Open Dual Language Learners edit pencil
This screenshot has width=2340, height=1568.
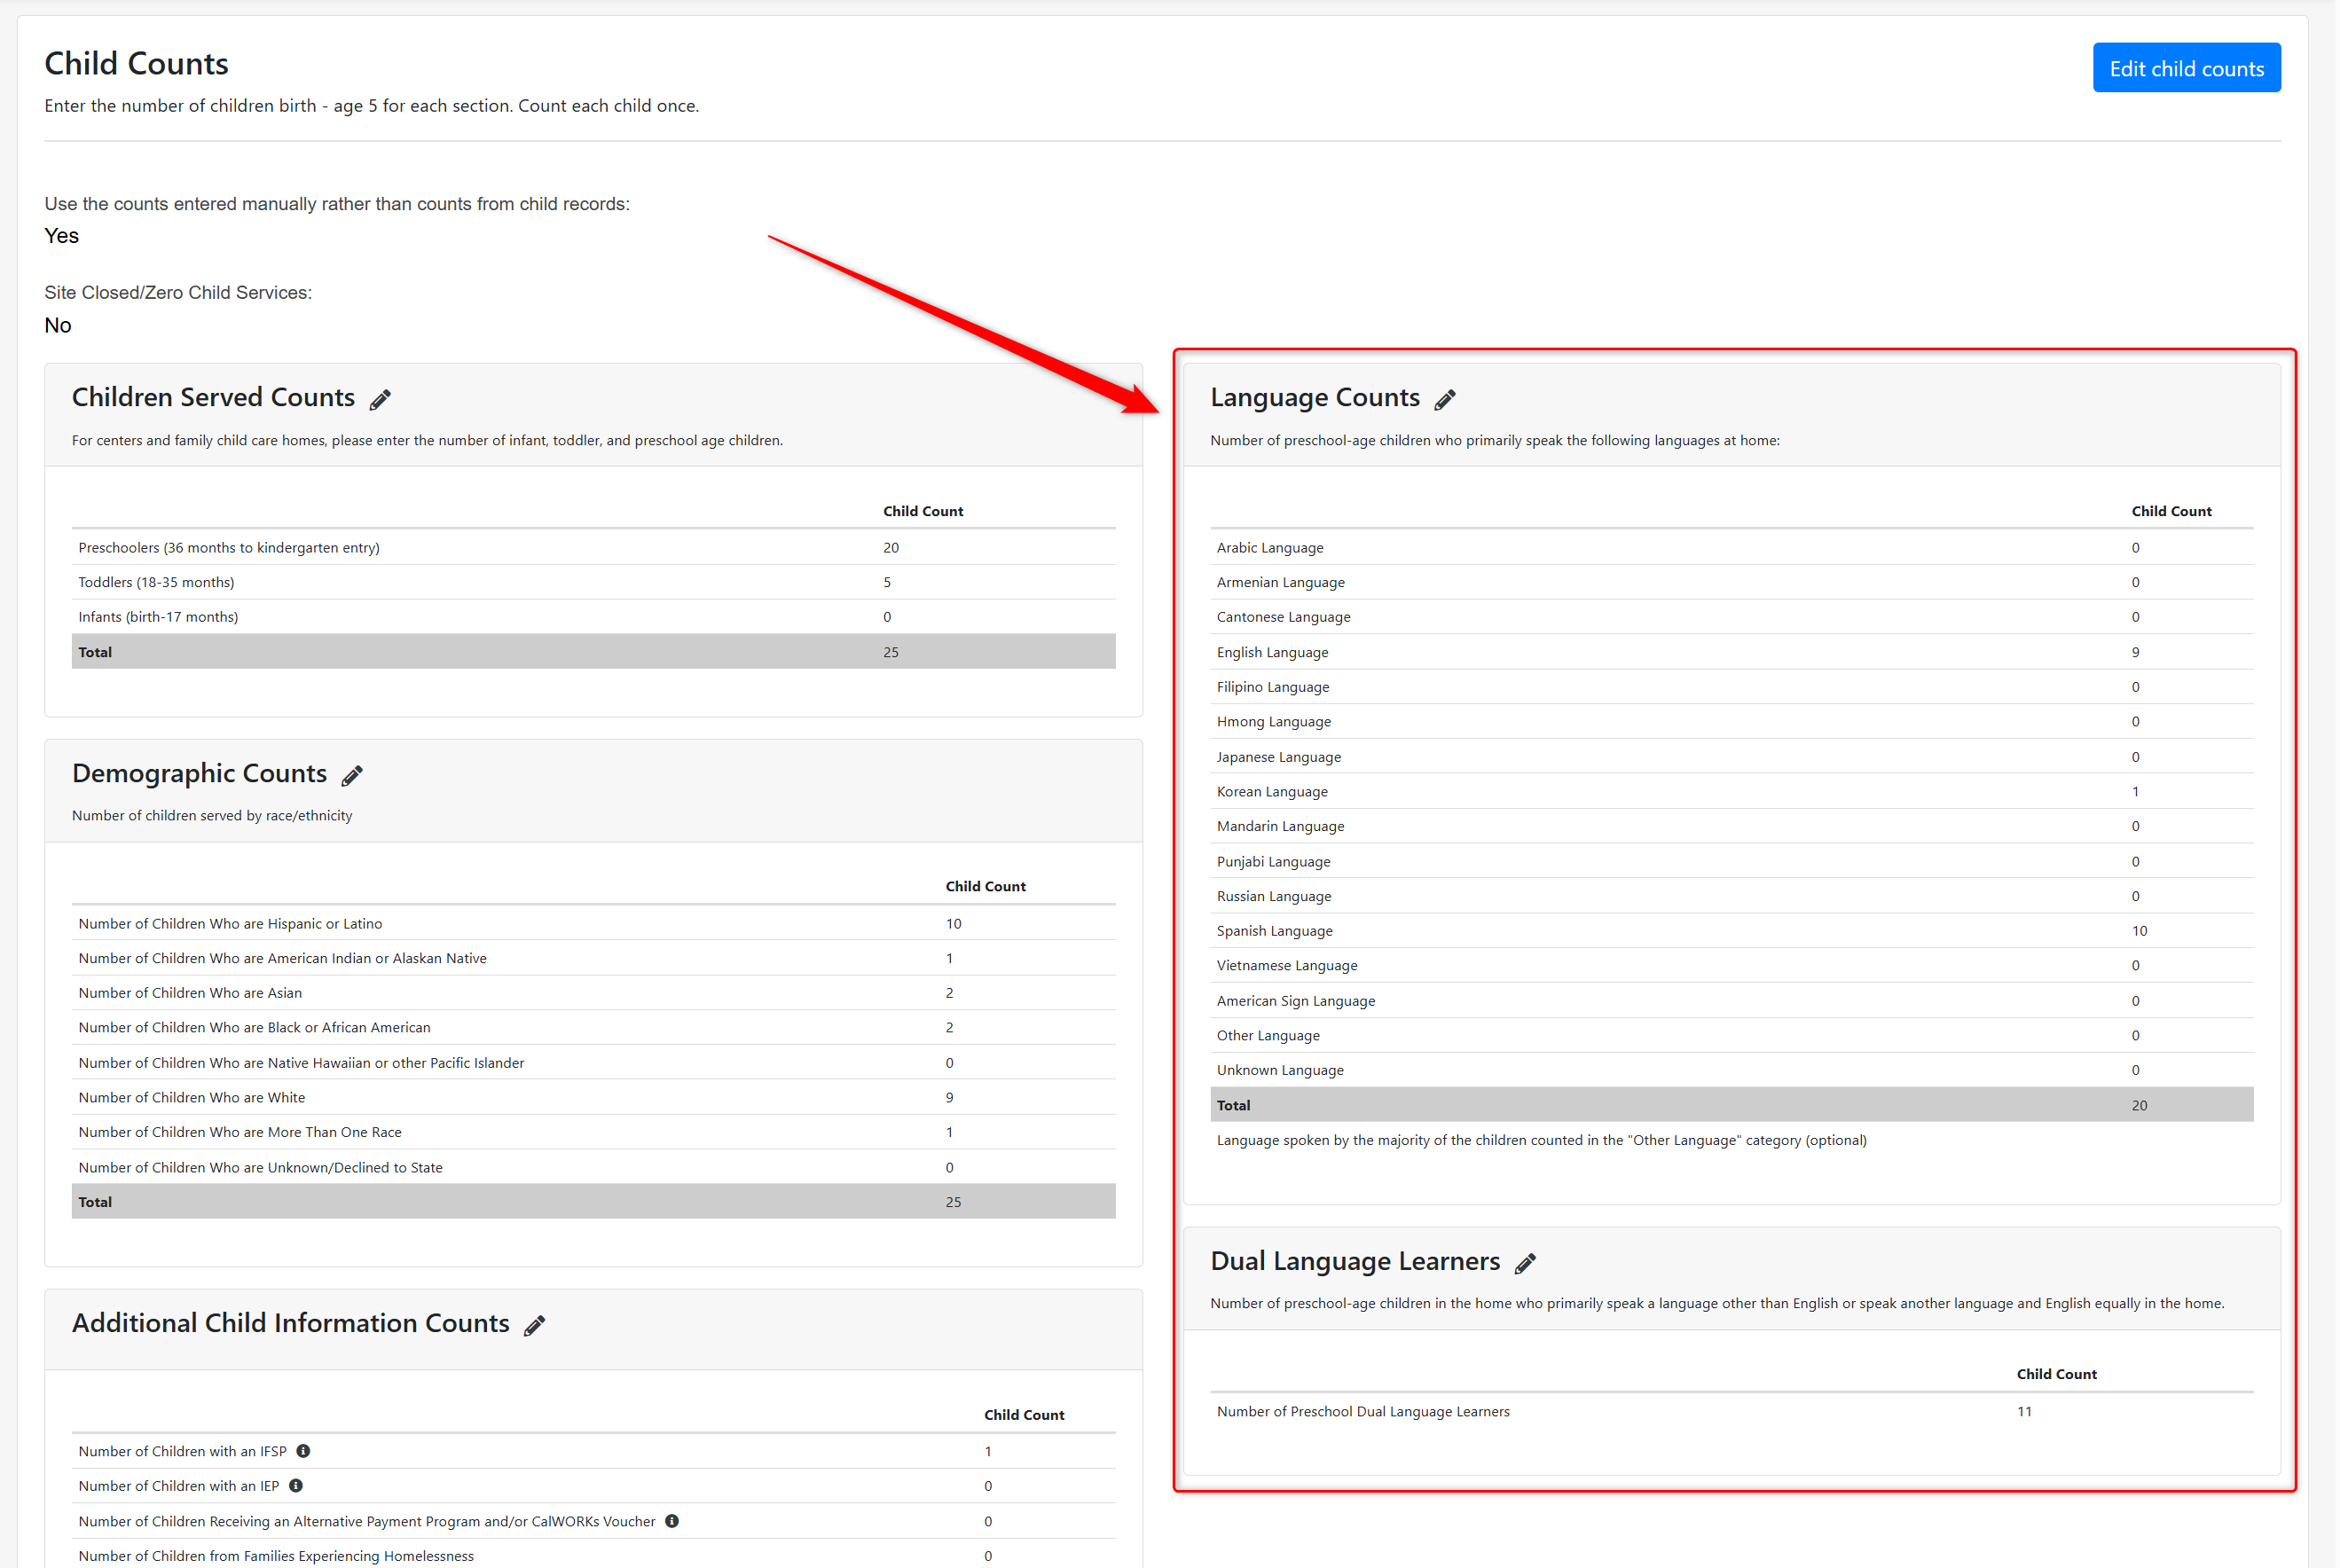click(x=1525, y=1264)
